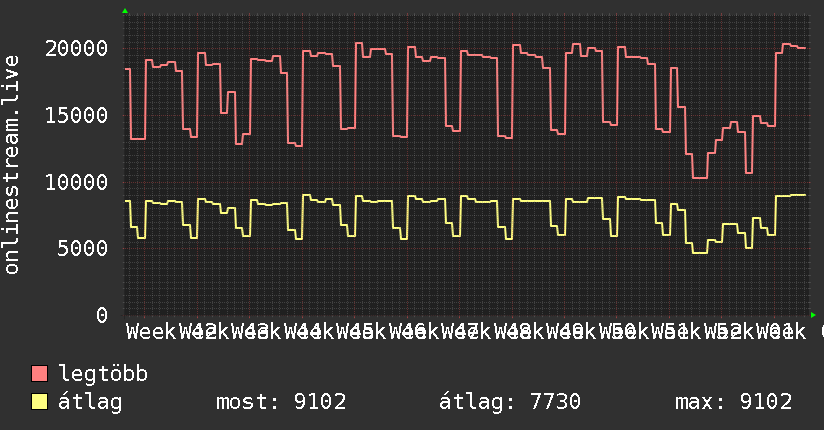Click the pink legtöbb legend swatch
This screenshot has width=824, height=430.
tap(39, 374)
